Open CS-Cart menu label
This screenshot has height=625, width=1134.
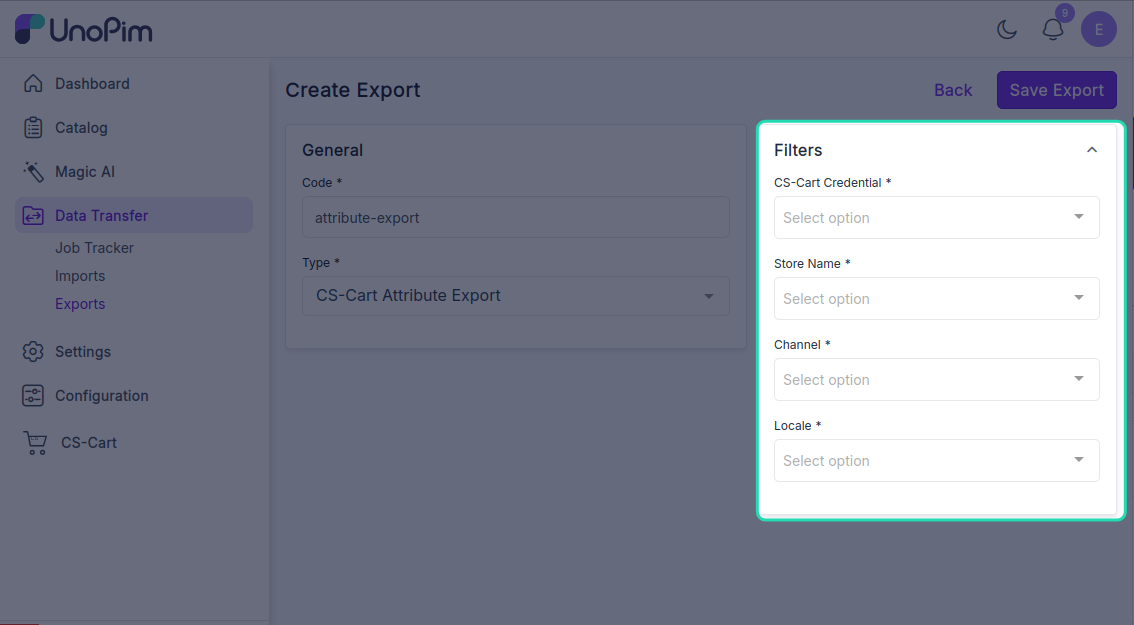click(88, 443)
